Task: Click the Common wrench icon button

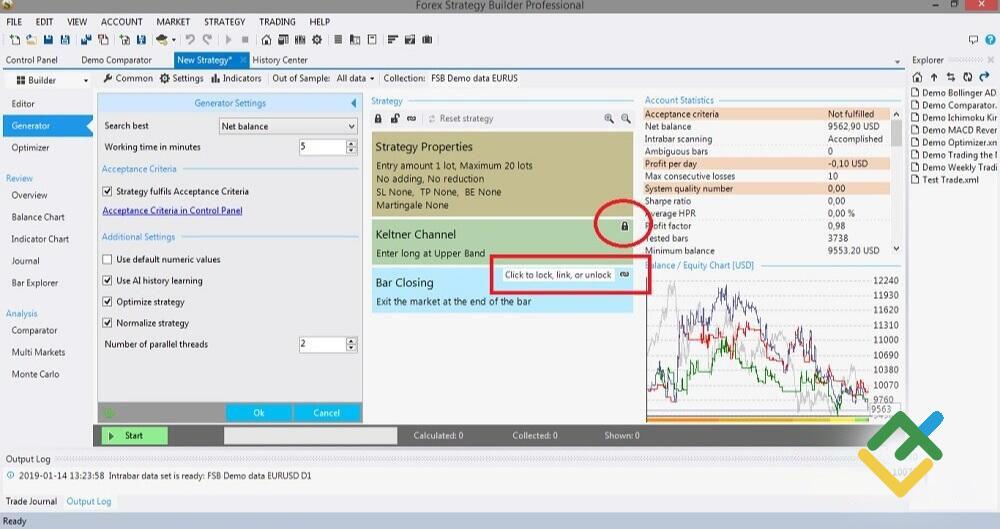Action: [x=127, y=78]
